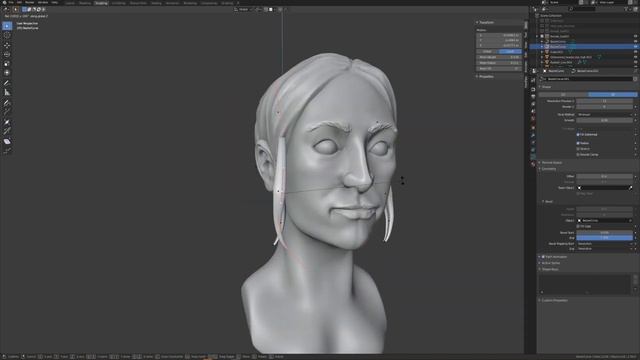Viewport: 640px width, 360px height.
Task: Click the Bevel Object field BezierCircle
Action: (x=604, y=220)
